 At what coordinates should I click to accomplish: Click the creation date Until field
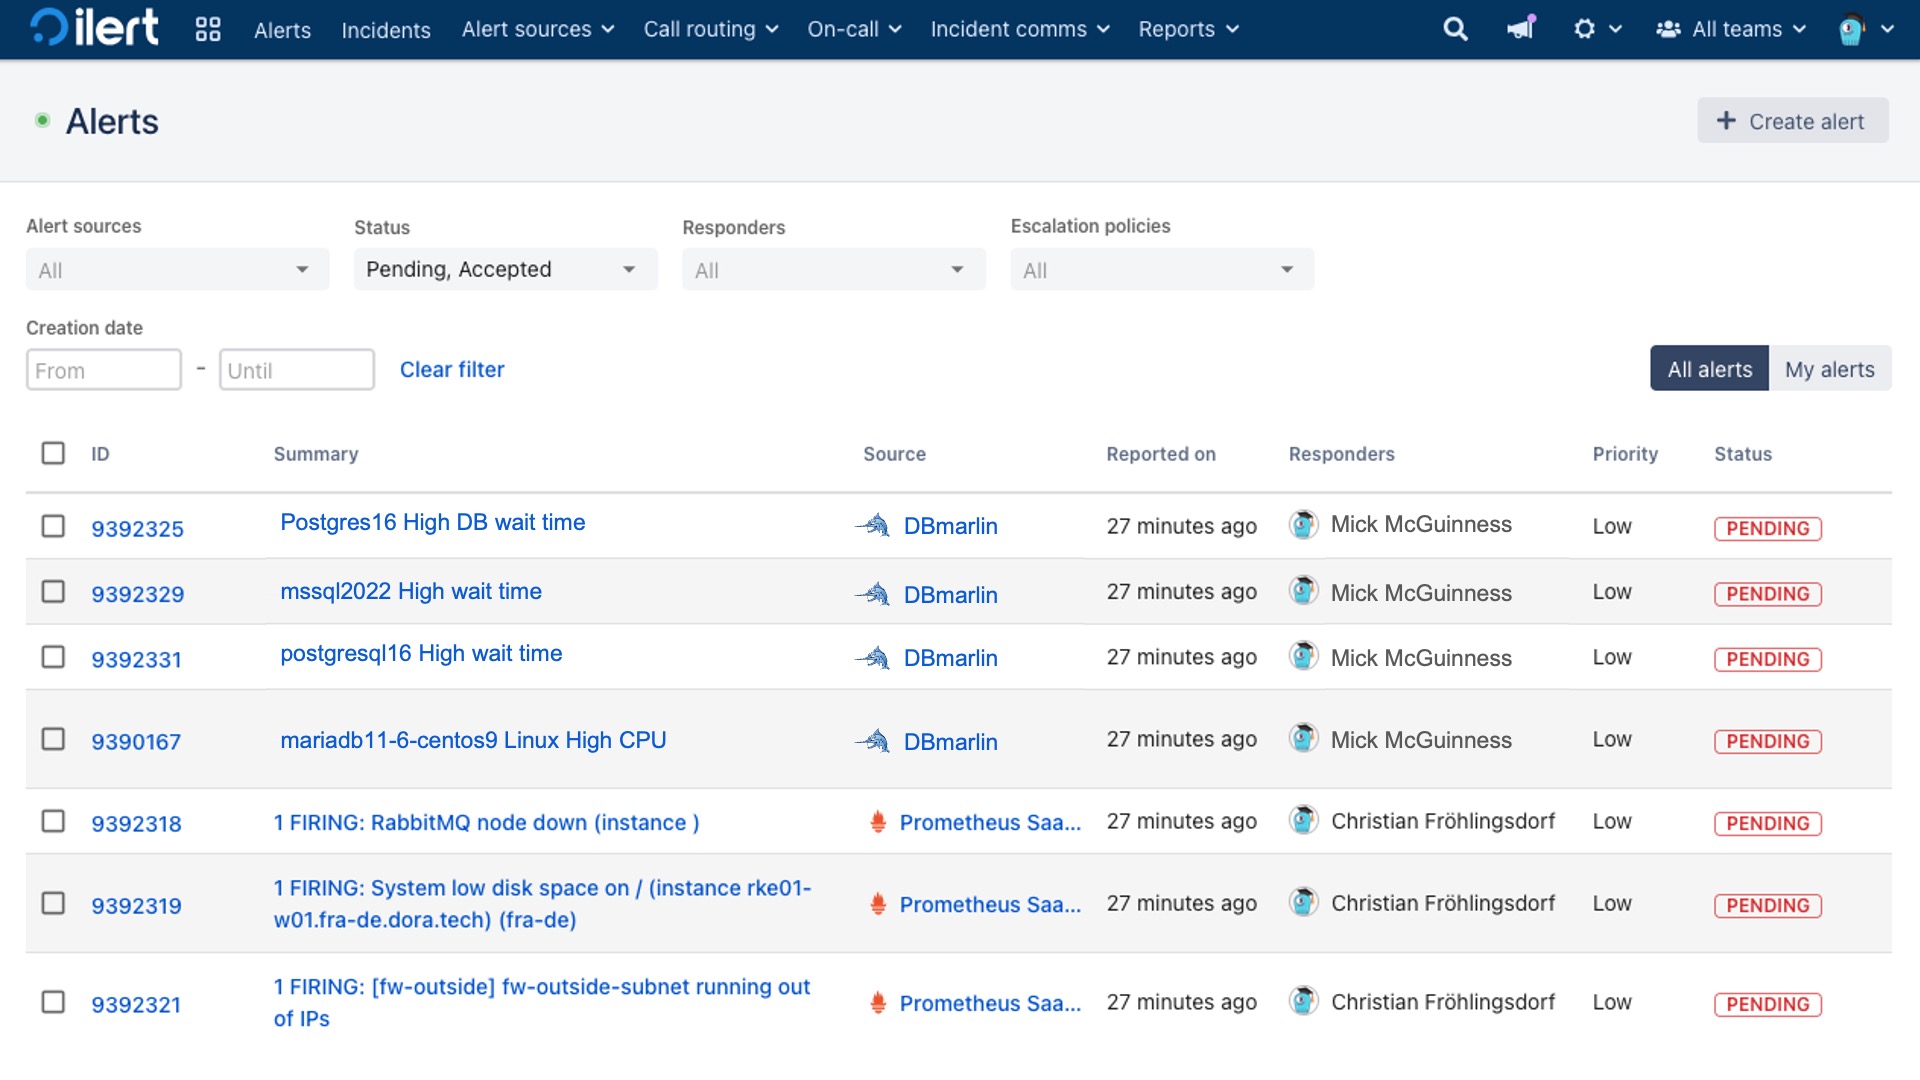click(297, 370)
